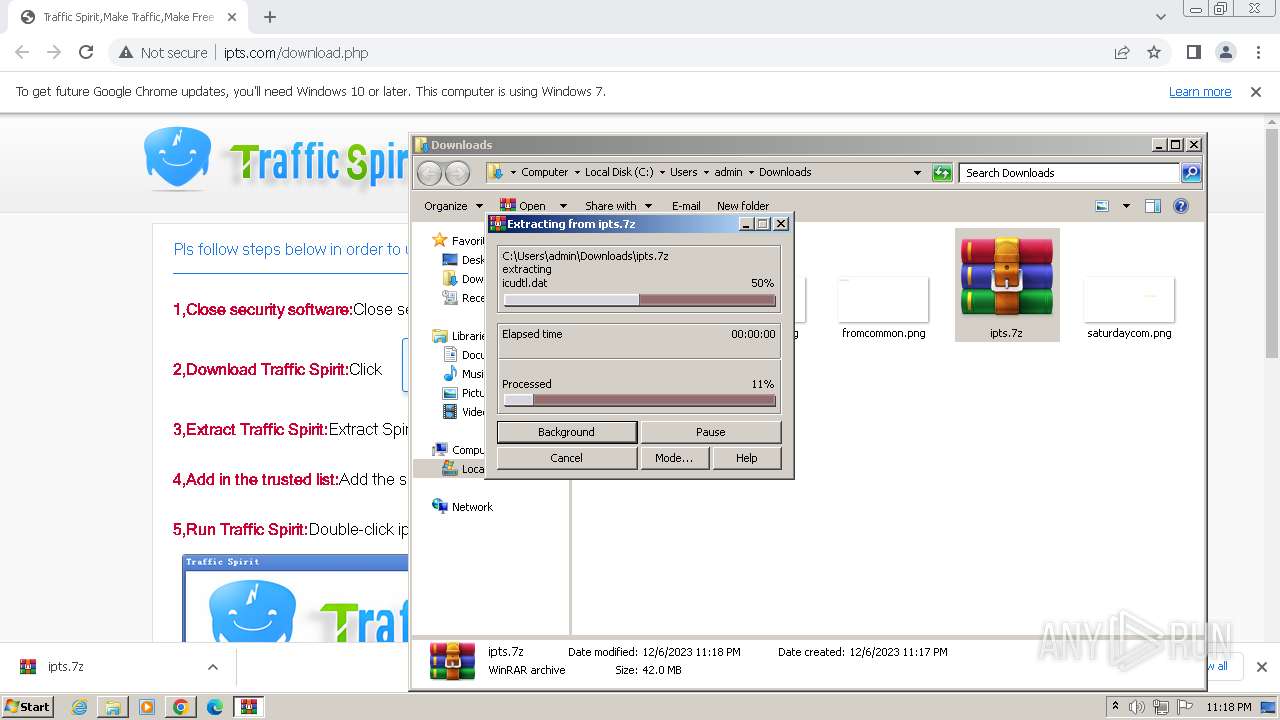Bookmark this page with star icon
1280x720 pixels.
tap(1154, 53)
